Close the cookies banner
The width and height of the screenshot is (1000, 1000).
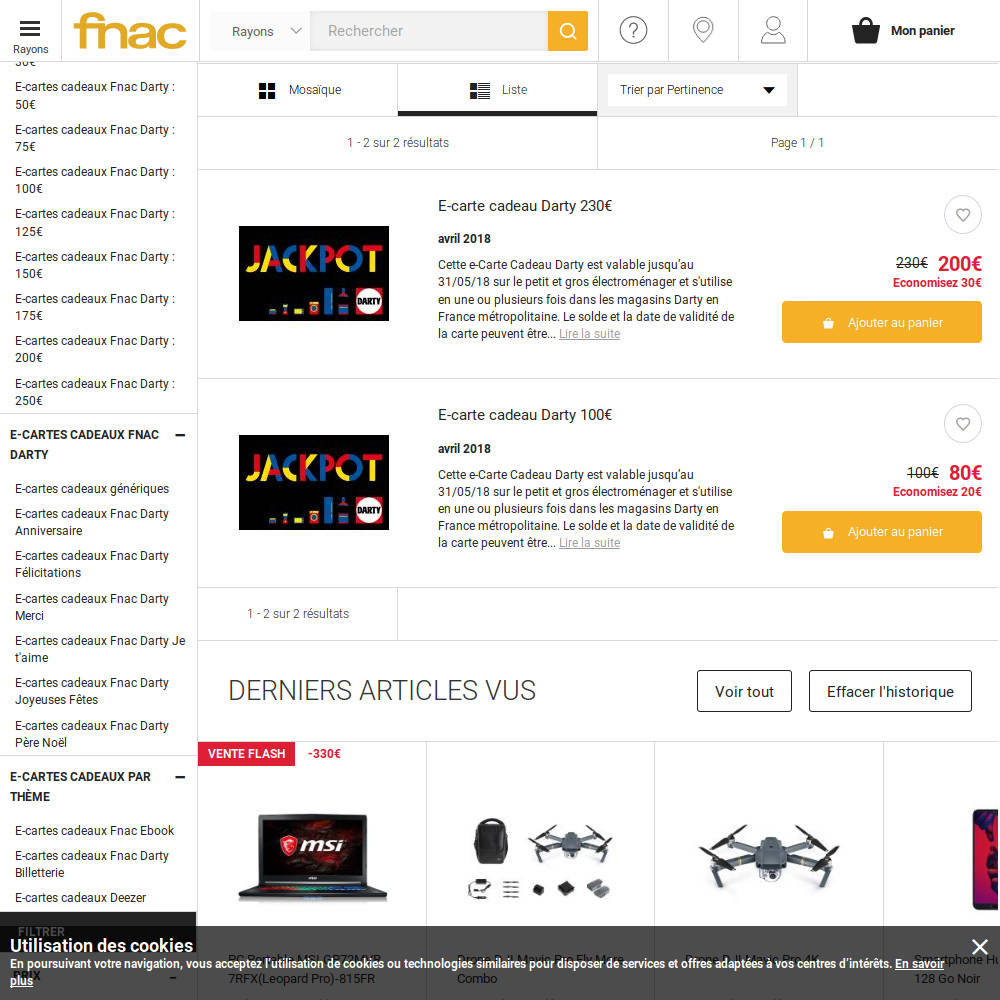pos(979,946)
